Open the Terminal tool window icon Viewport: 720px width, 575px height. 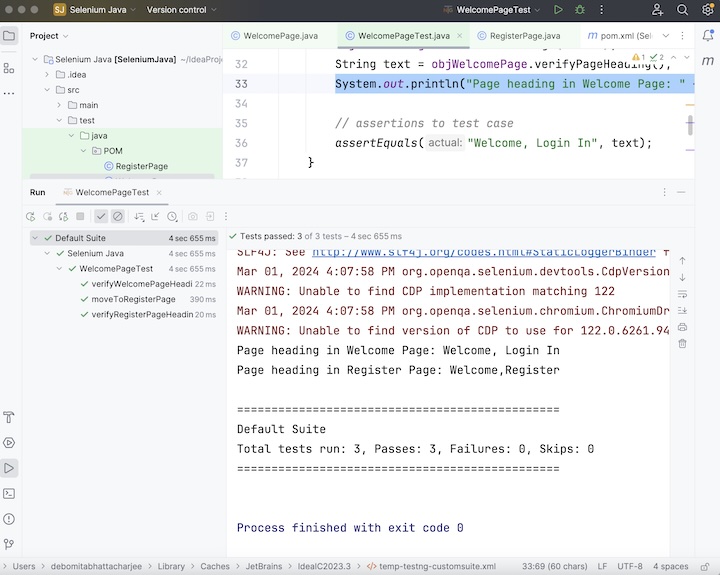9,494
